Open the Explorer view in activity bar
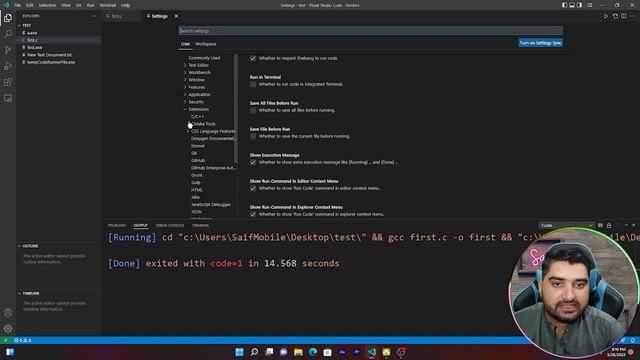 [x=8, y=18]
